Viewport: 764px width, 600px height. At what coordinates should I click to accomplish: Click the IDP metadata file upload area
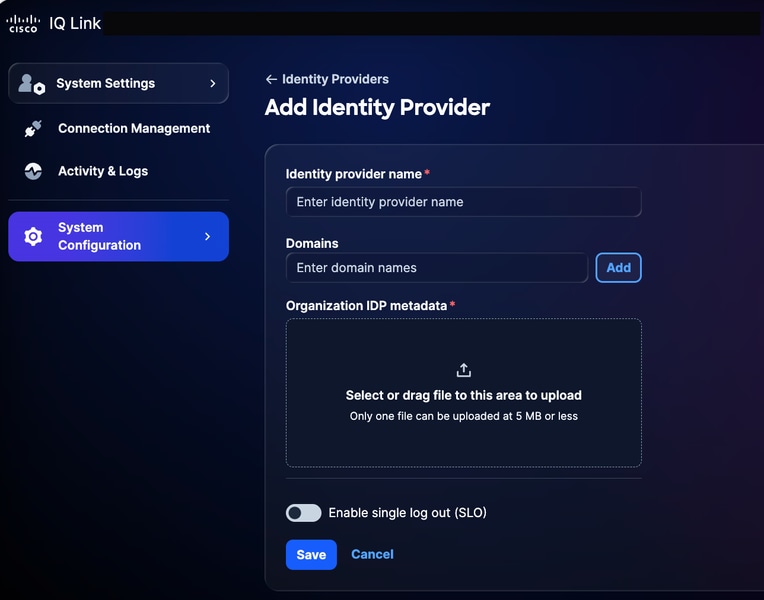click(463, 393)
